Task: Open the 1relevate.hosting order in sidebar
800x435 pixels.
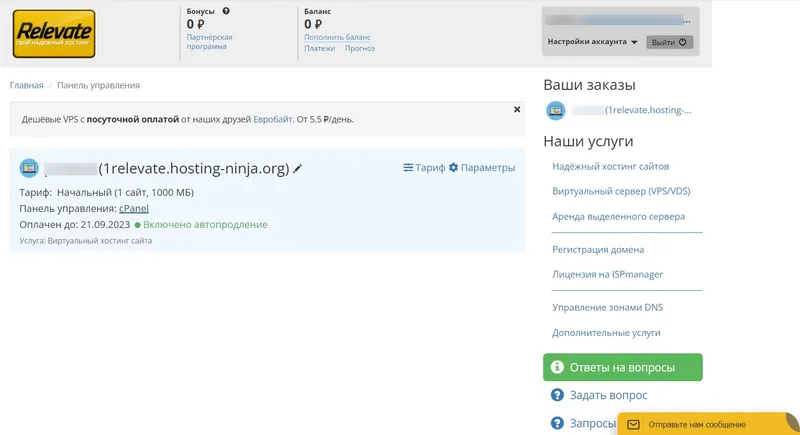Action: 632,110
